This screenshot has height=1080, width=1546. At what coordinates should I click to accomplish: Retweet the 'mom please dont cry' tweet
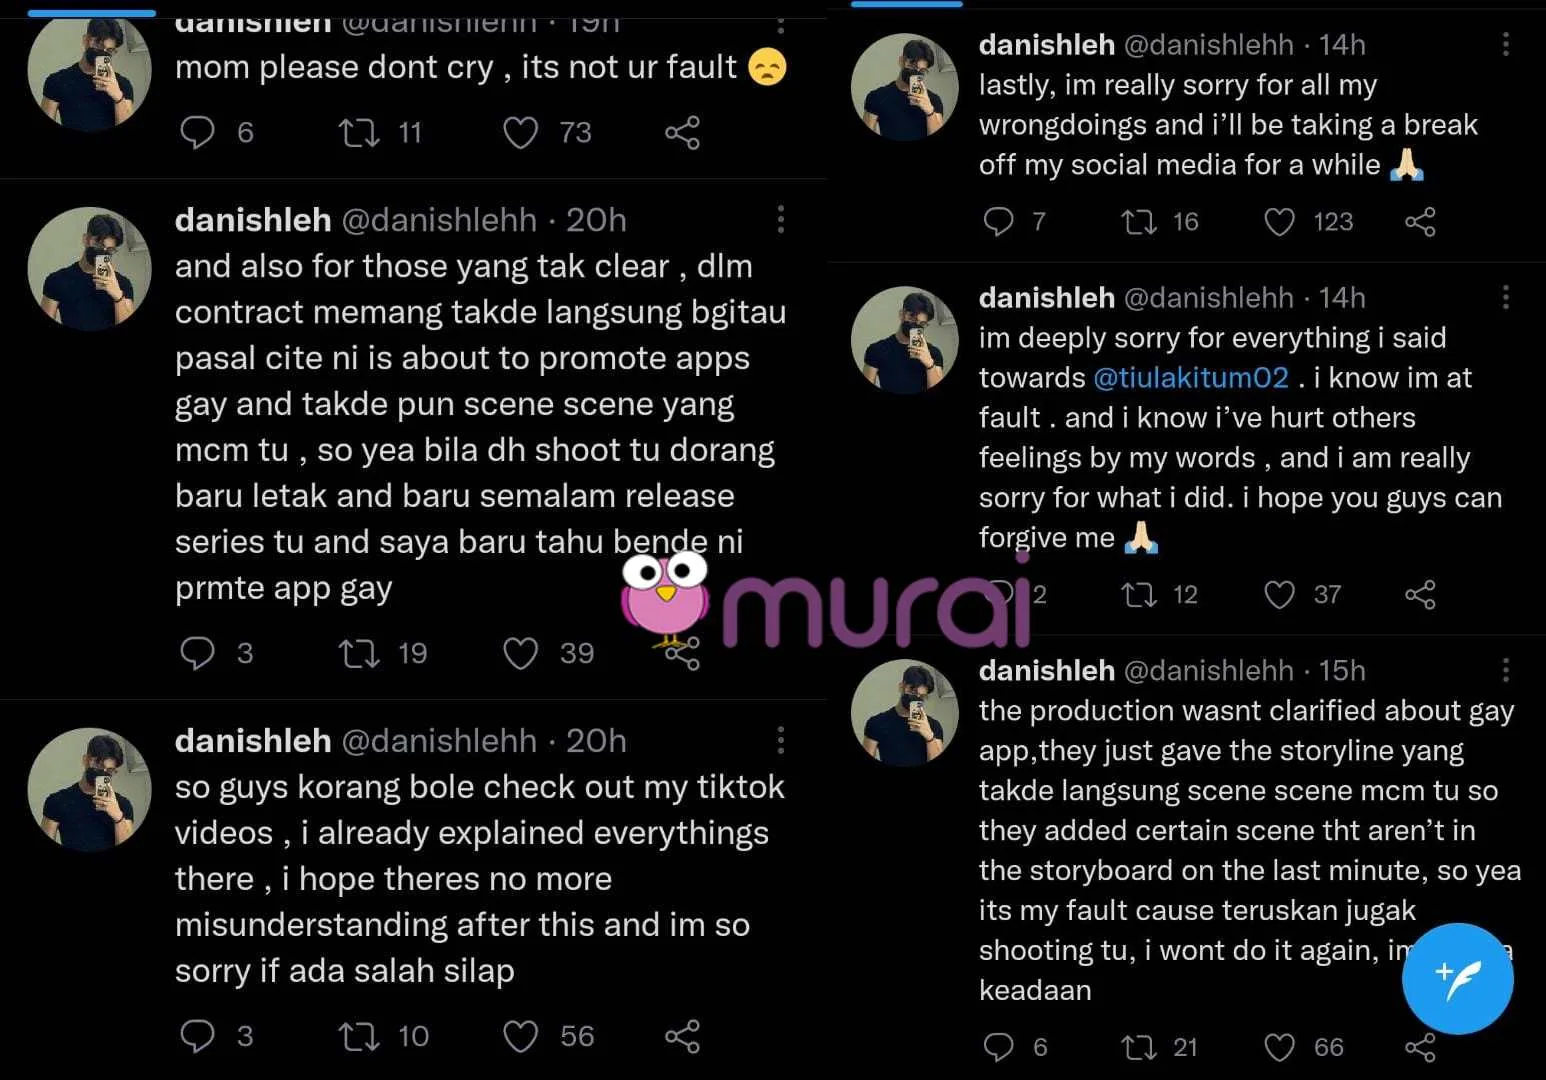(359, 133)
